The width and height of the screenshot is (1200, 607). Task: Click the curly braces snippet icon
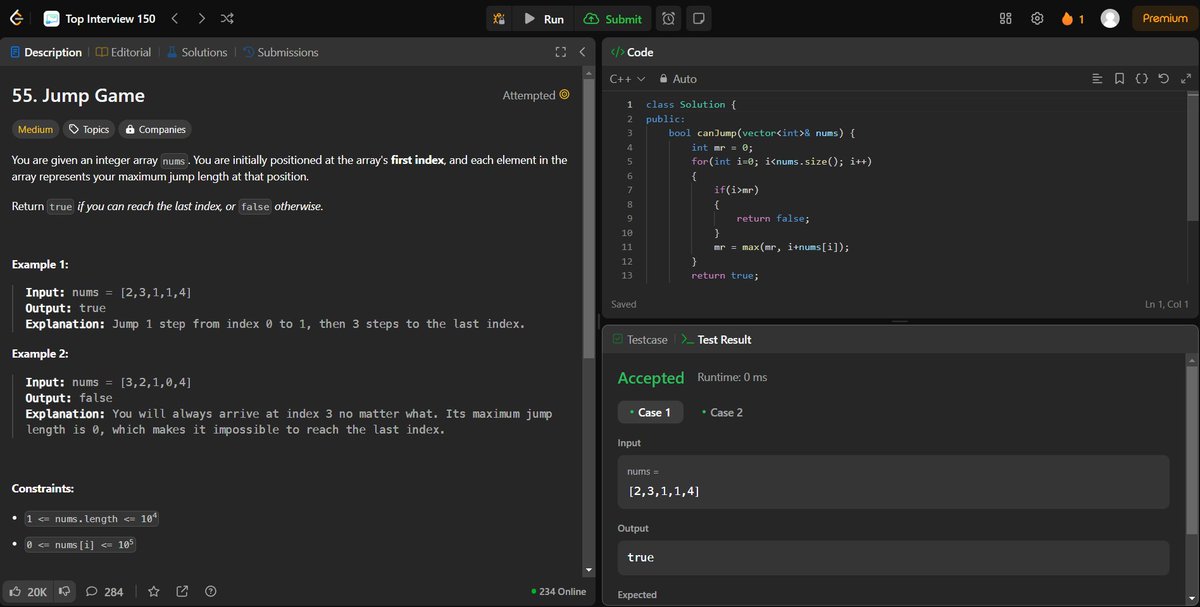(x=1141, y=78)
